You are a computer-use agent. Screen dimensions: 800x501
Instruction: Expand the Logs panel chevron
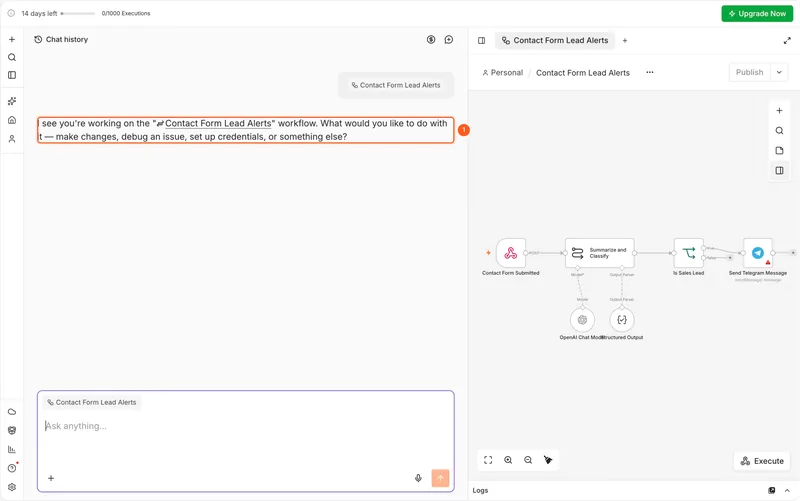pyautogui.click(x=787, y=490)
